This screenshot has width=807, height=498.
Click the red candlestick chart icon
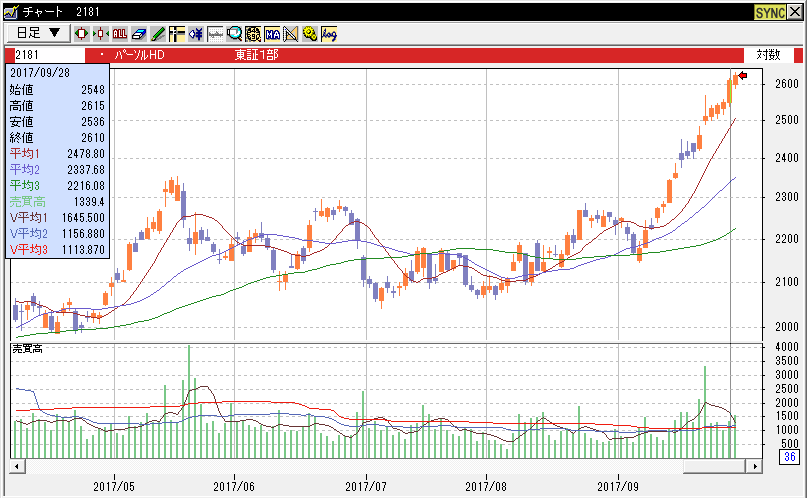82,33
